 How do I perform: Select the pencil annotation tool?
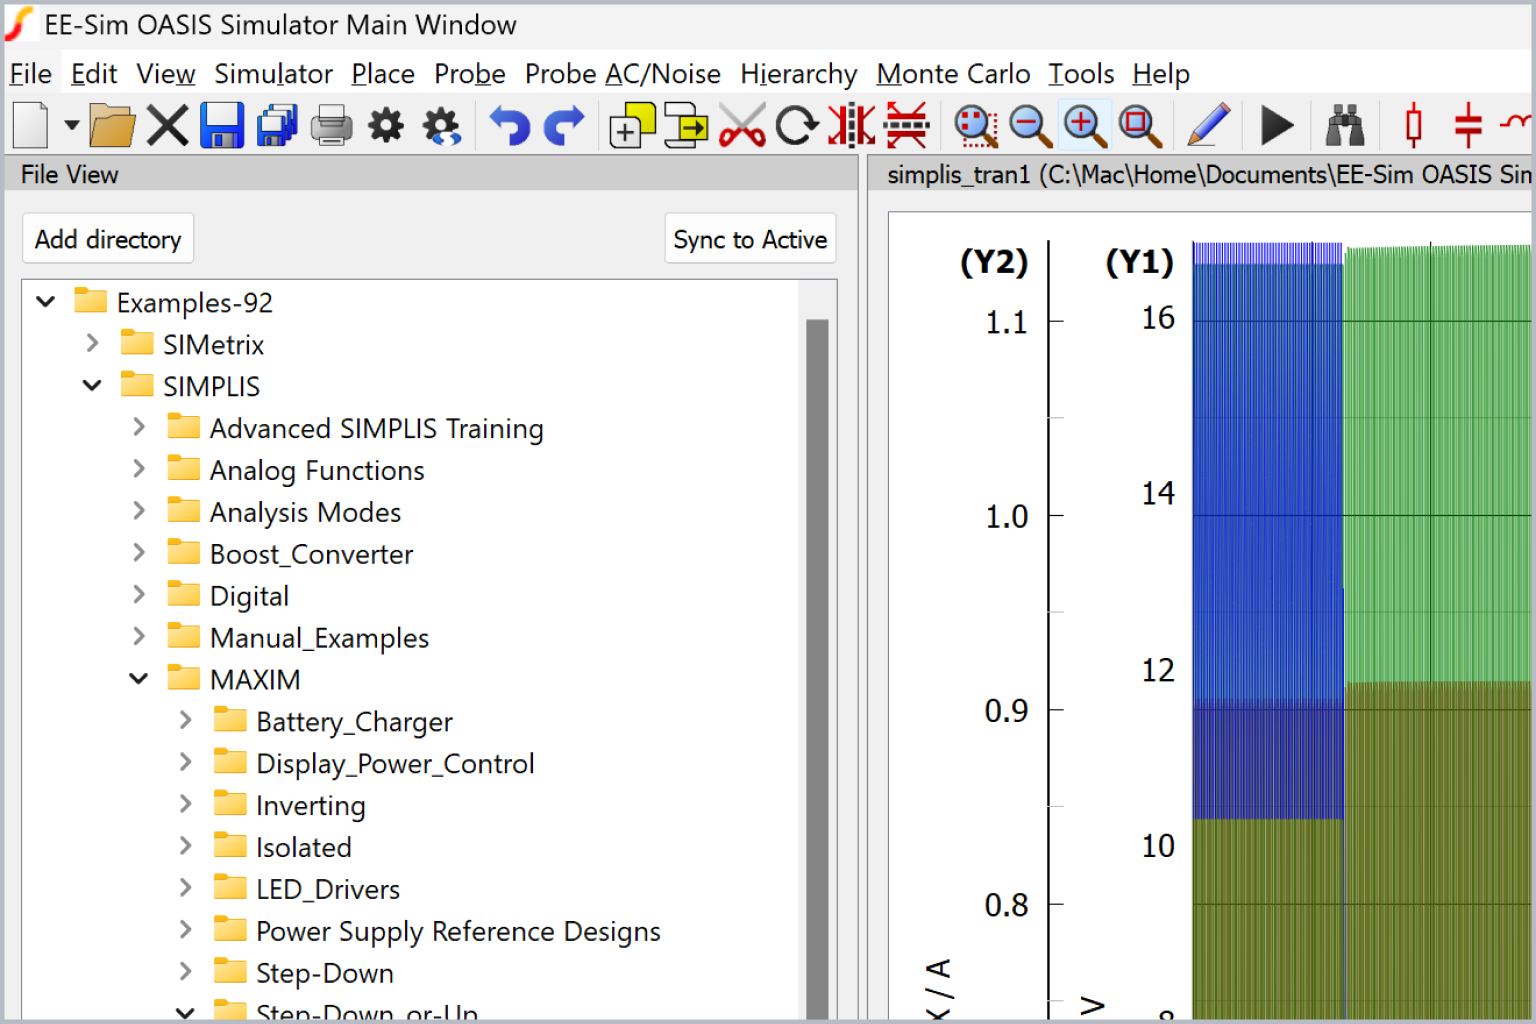1208,125
